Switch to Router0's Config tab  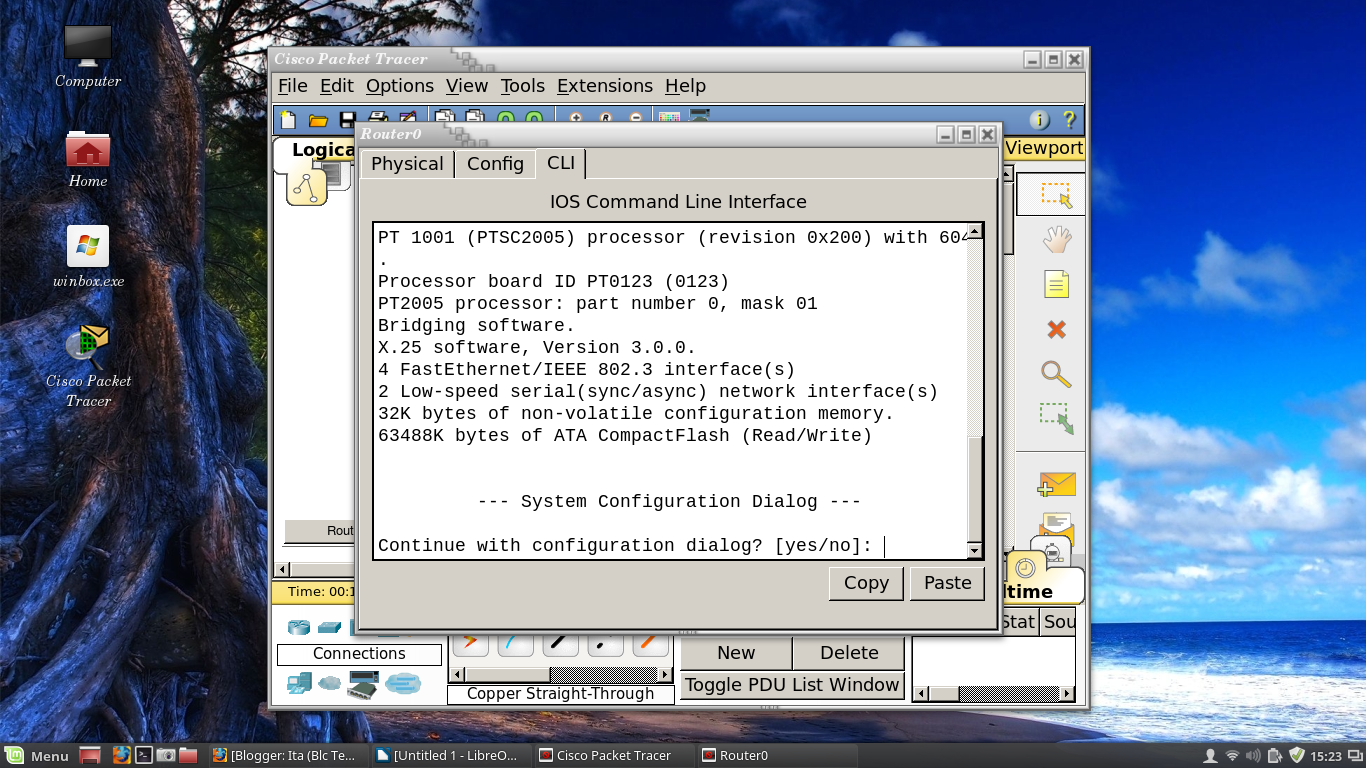click(495, 163)
